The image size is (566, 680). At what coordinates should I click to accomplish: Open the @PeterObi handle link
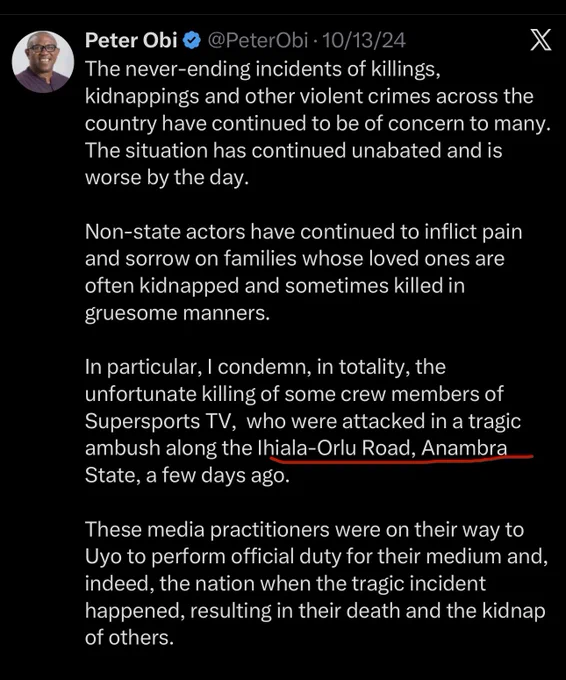[x=258, y=40]
